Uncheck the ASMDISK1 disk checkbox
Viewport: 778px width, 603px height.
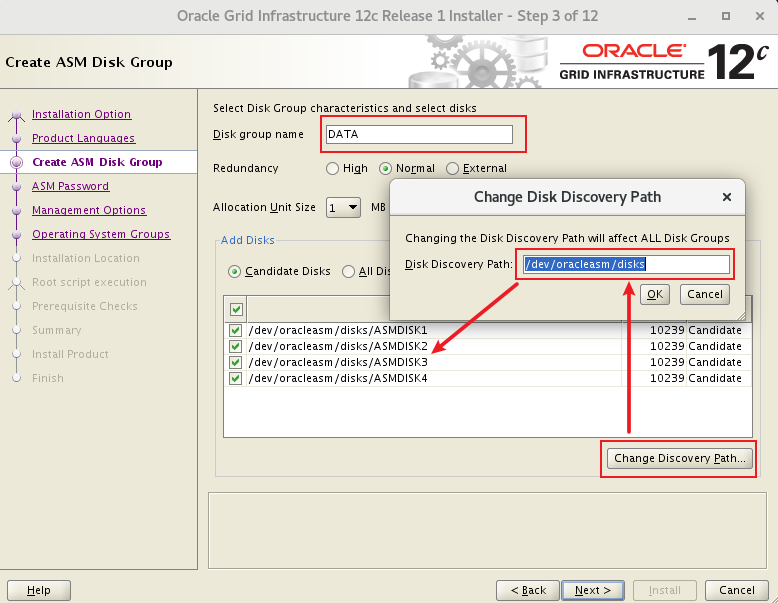[236, 330]
